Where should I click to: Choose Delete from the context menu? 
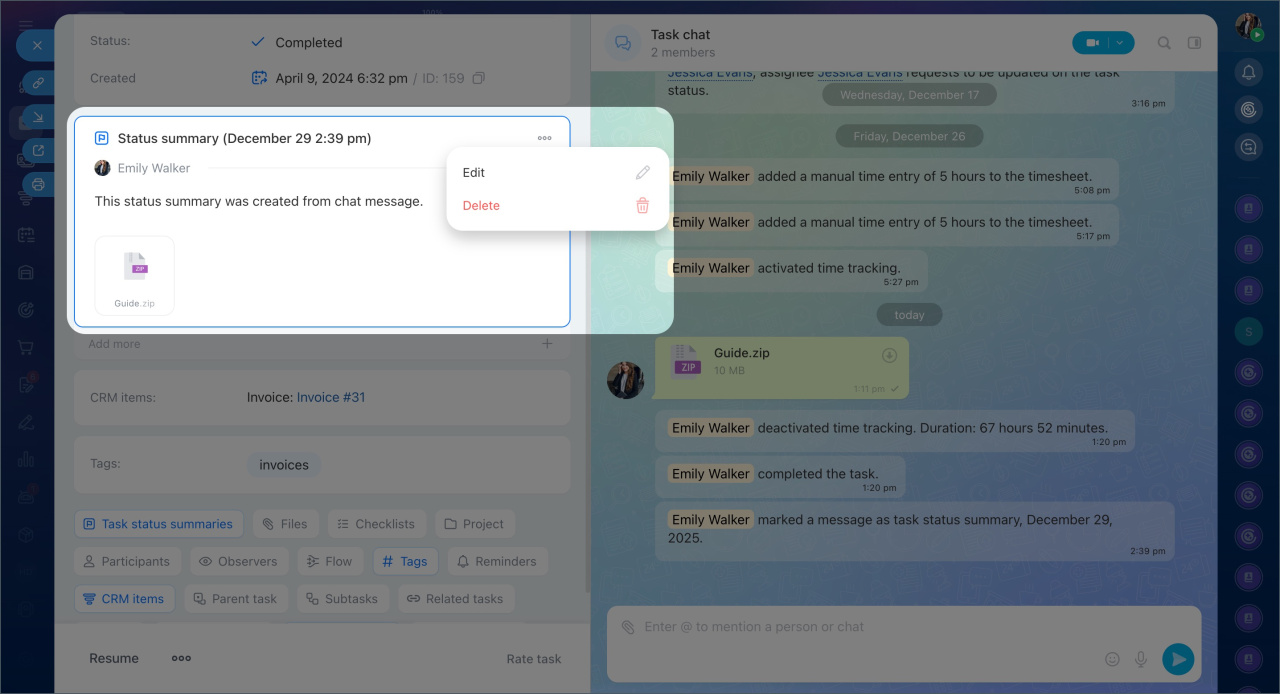click(481, 206)
